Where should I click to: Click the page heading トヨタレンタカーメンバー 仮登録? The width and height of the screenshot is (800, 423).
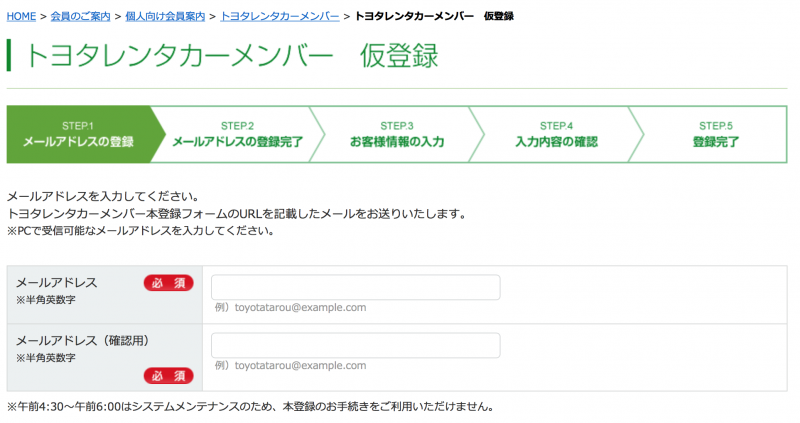[x=232, y=56]
